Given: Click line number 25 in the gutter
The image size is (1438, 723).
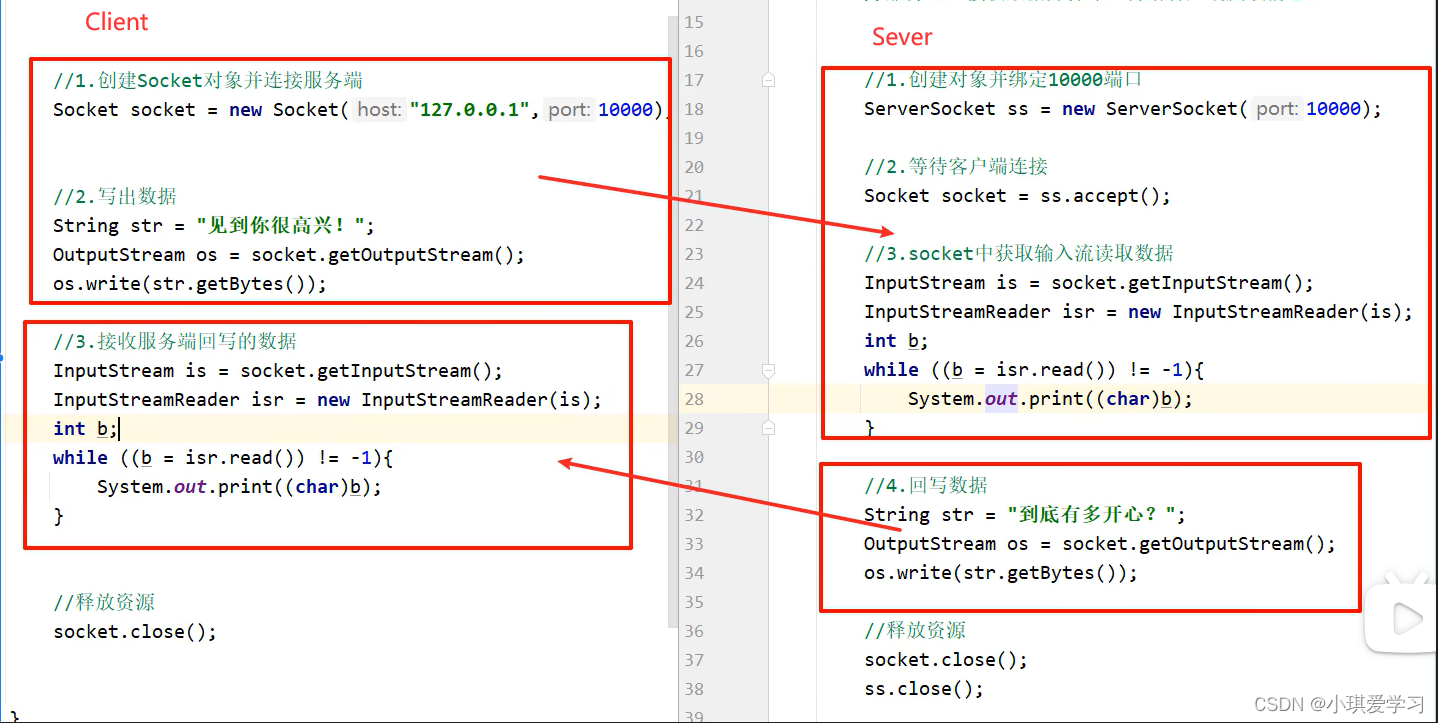Looking at the screenshot, I should pyautogui.click(x=694, y=312).
